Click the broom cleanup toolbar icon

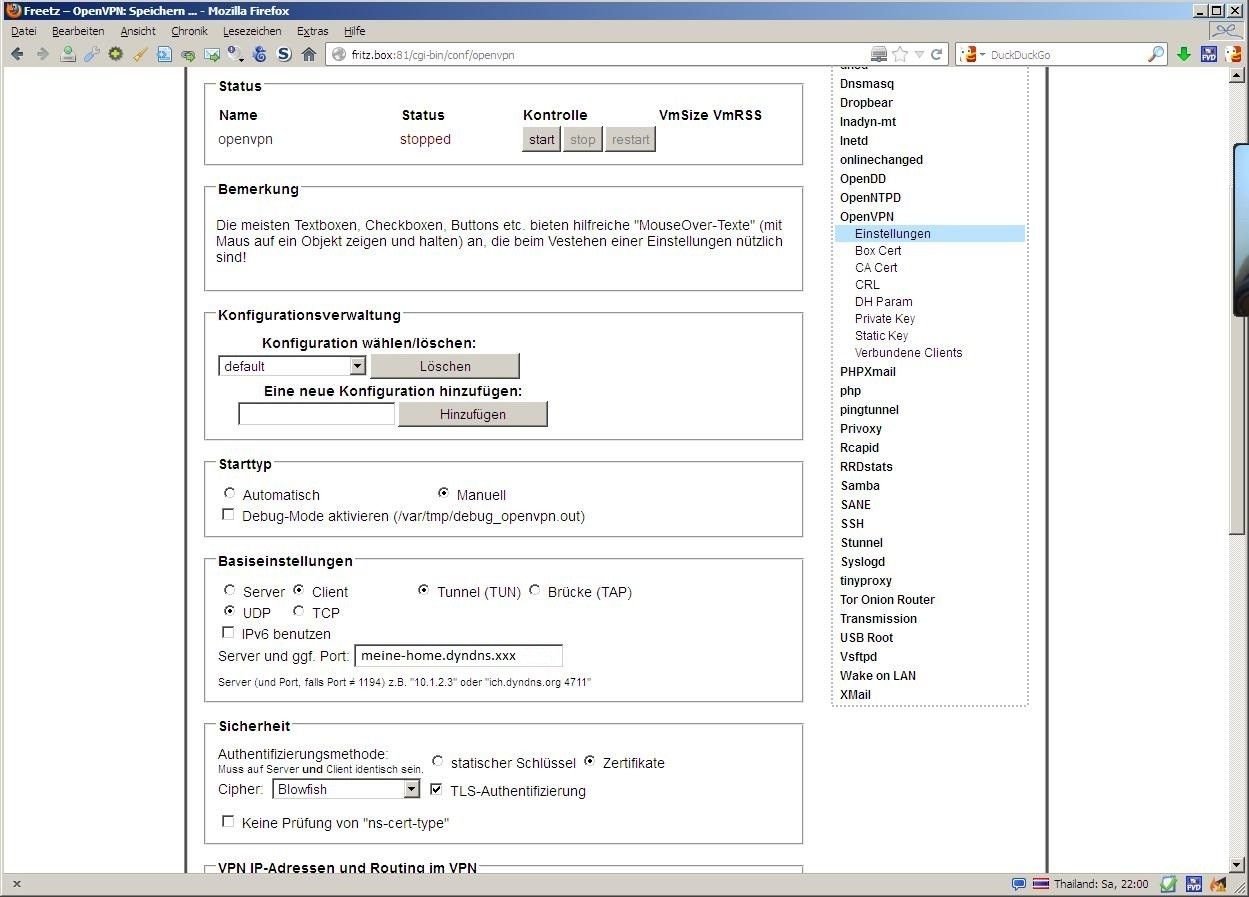(x=140, y=54)
